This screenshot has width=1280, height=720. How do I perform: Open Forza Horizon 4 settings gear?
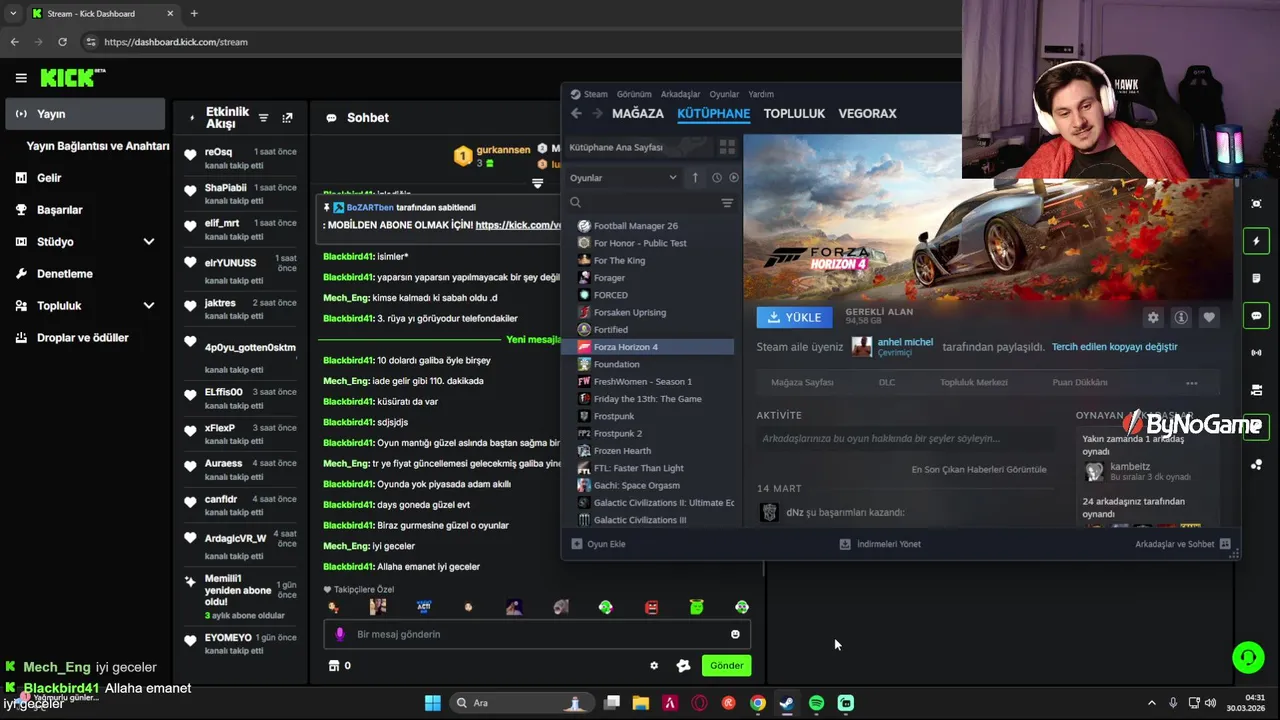click(x=1153, y=317)
